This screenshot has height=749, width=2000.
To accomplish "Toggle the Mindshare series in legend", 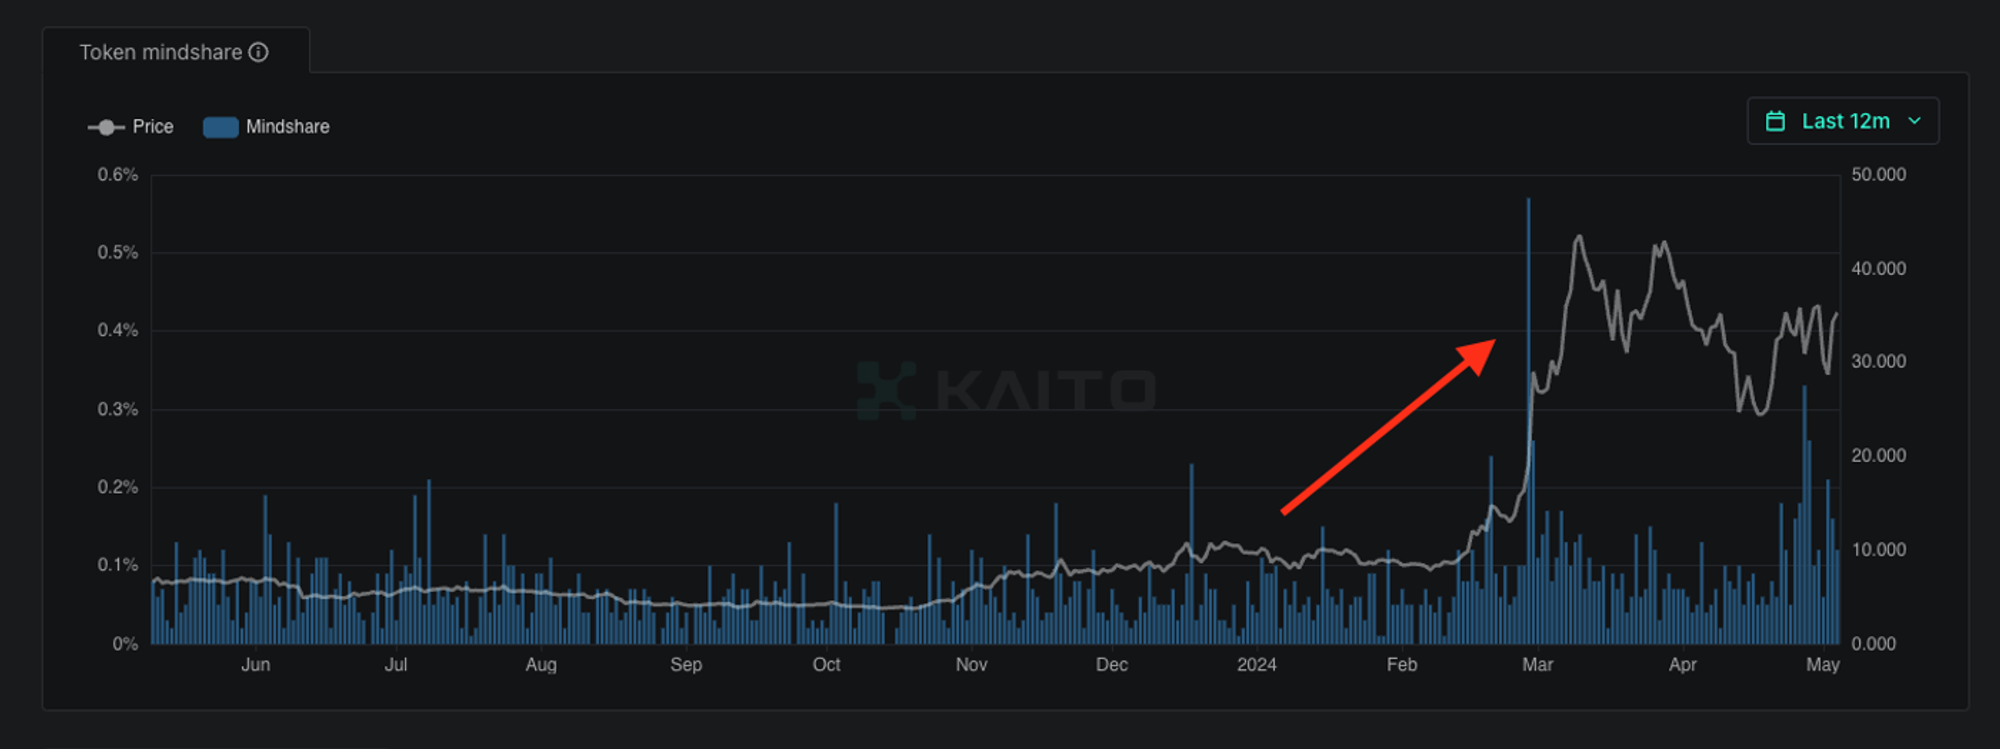I will pos(267,127).
